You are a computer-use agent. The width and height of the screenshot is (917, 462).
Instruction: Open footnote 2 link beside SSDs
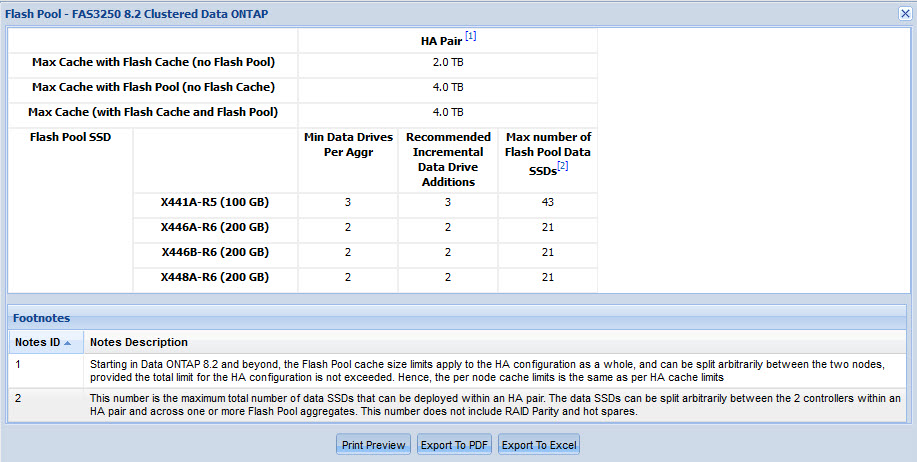click(563, 166)
